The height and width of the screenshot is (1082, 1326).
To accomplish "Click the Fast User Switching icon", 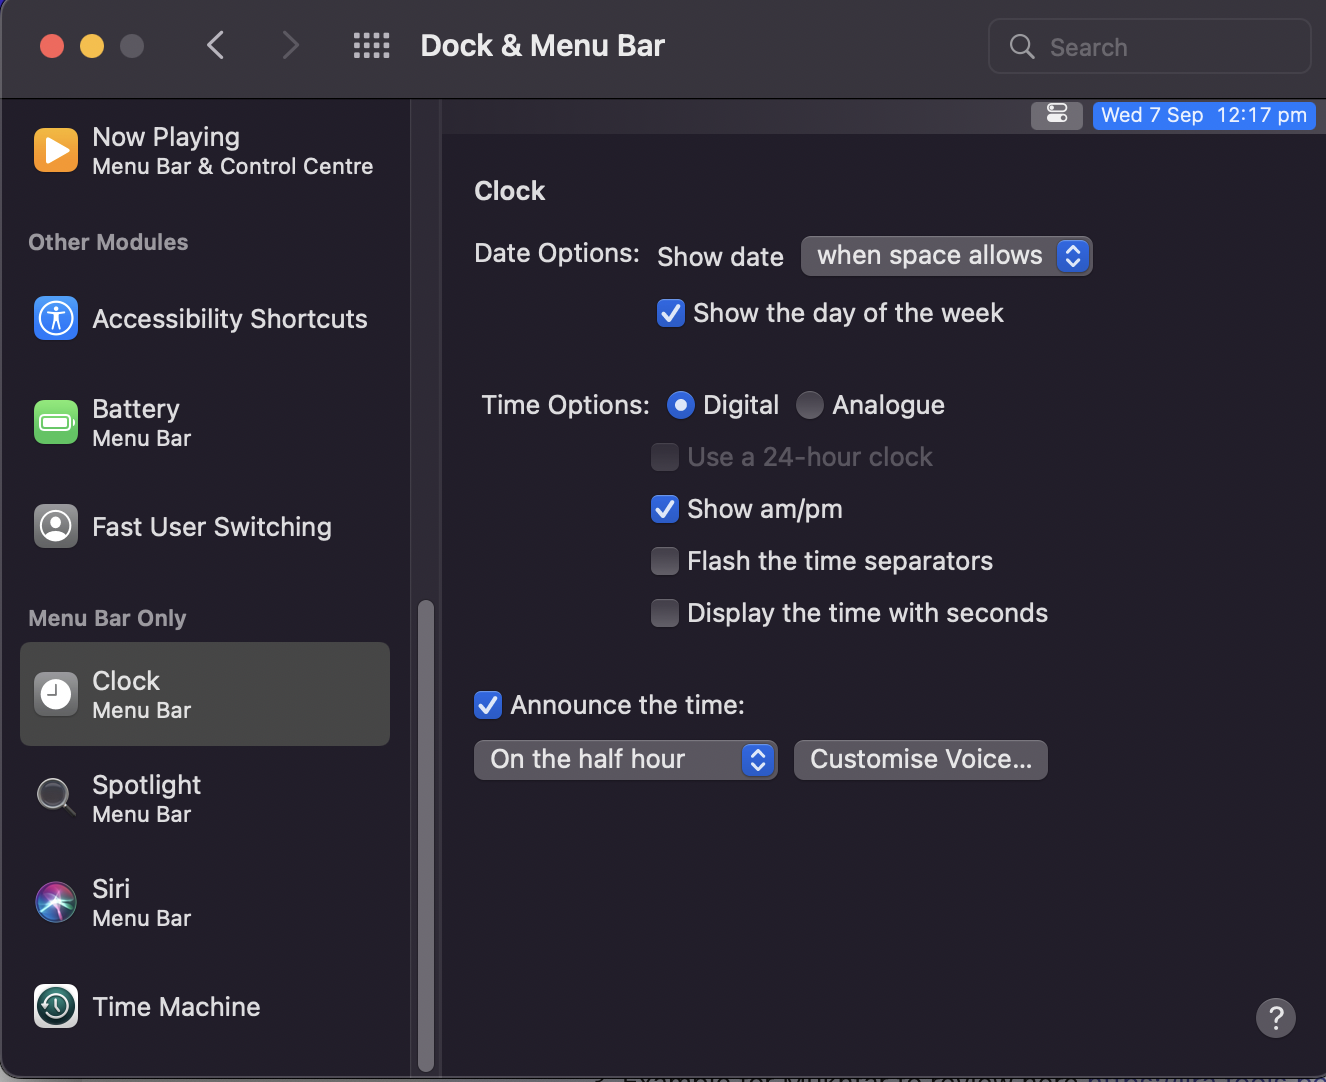I will (56, 526).
